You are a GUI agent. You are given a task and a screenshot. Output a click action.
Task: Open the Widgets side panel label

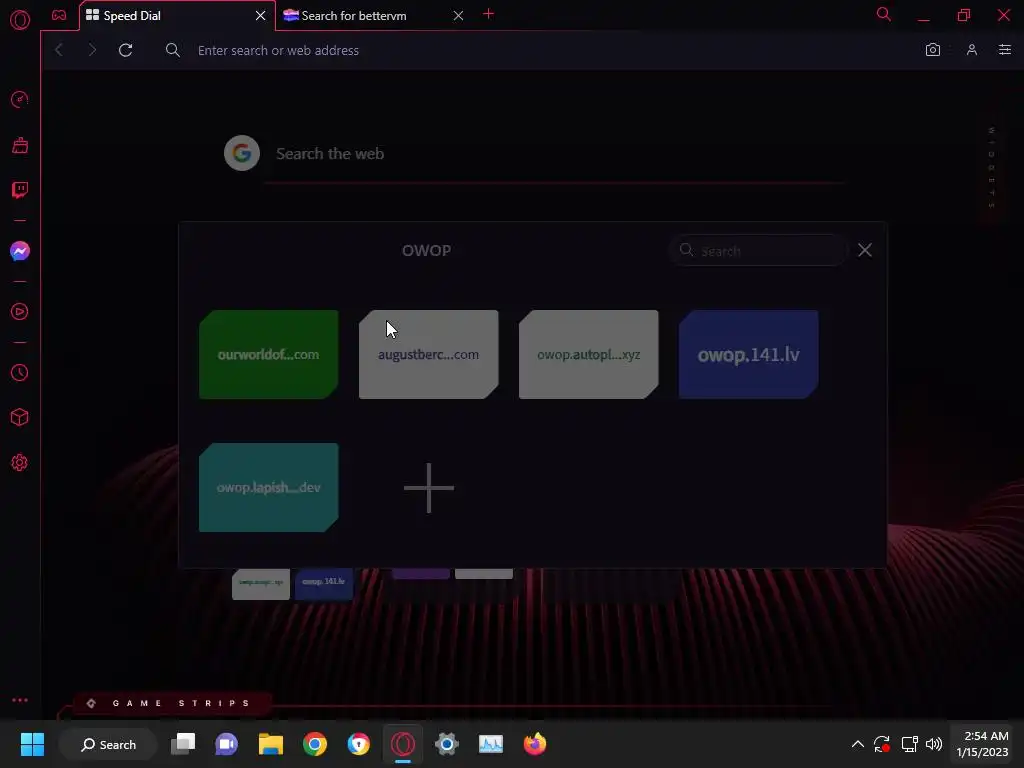[991, 168]
